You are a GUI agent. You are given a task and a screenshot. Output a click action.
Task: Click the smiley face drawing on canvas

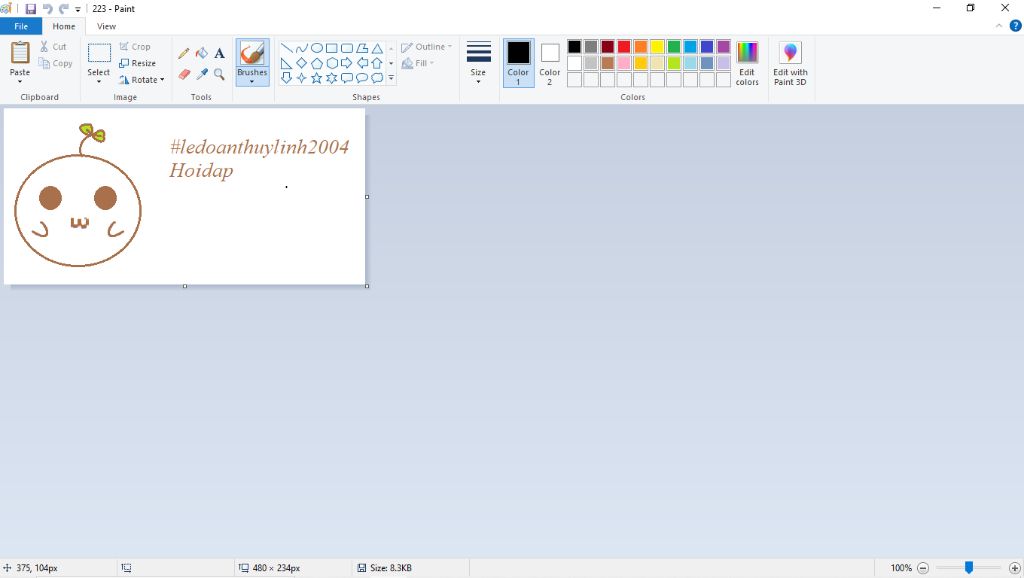coord(78,195)
